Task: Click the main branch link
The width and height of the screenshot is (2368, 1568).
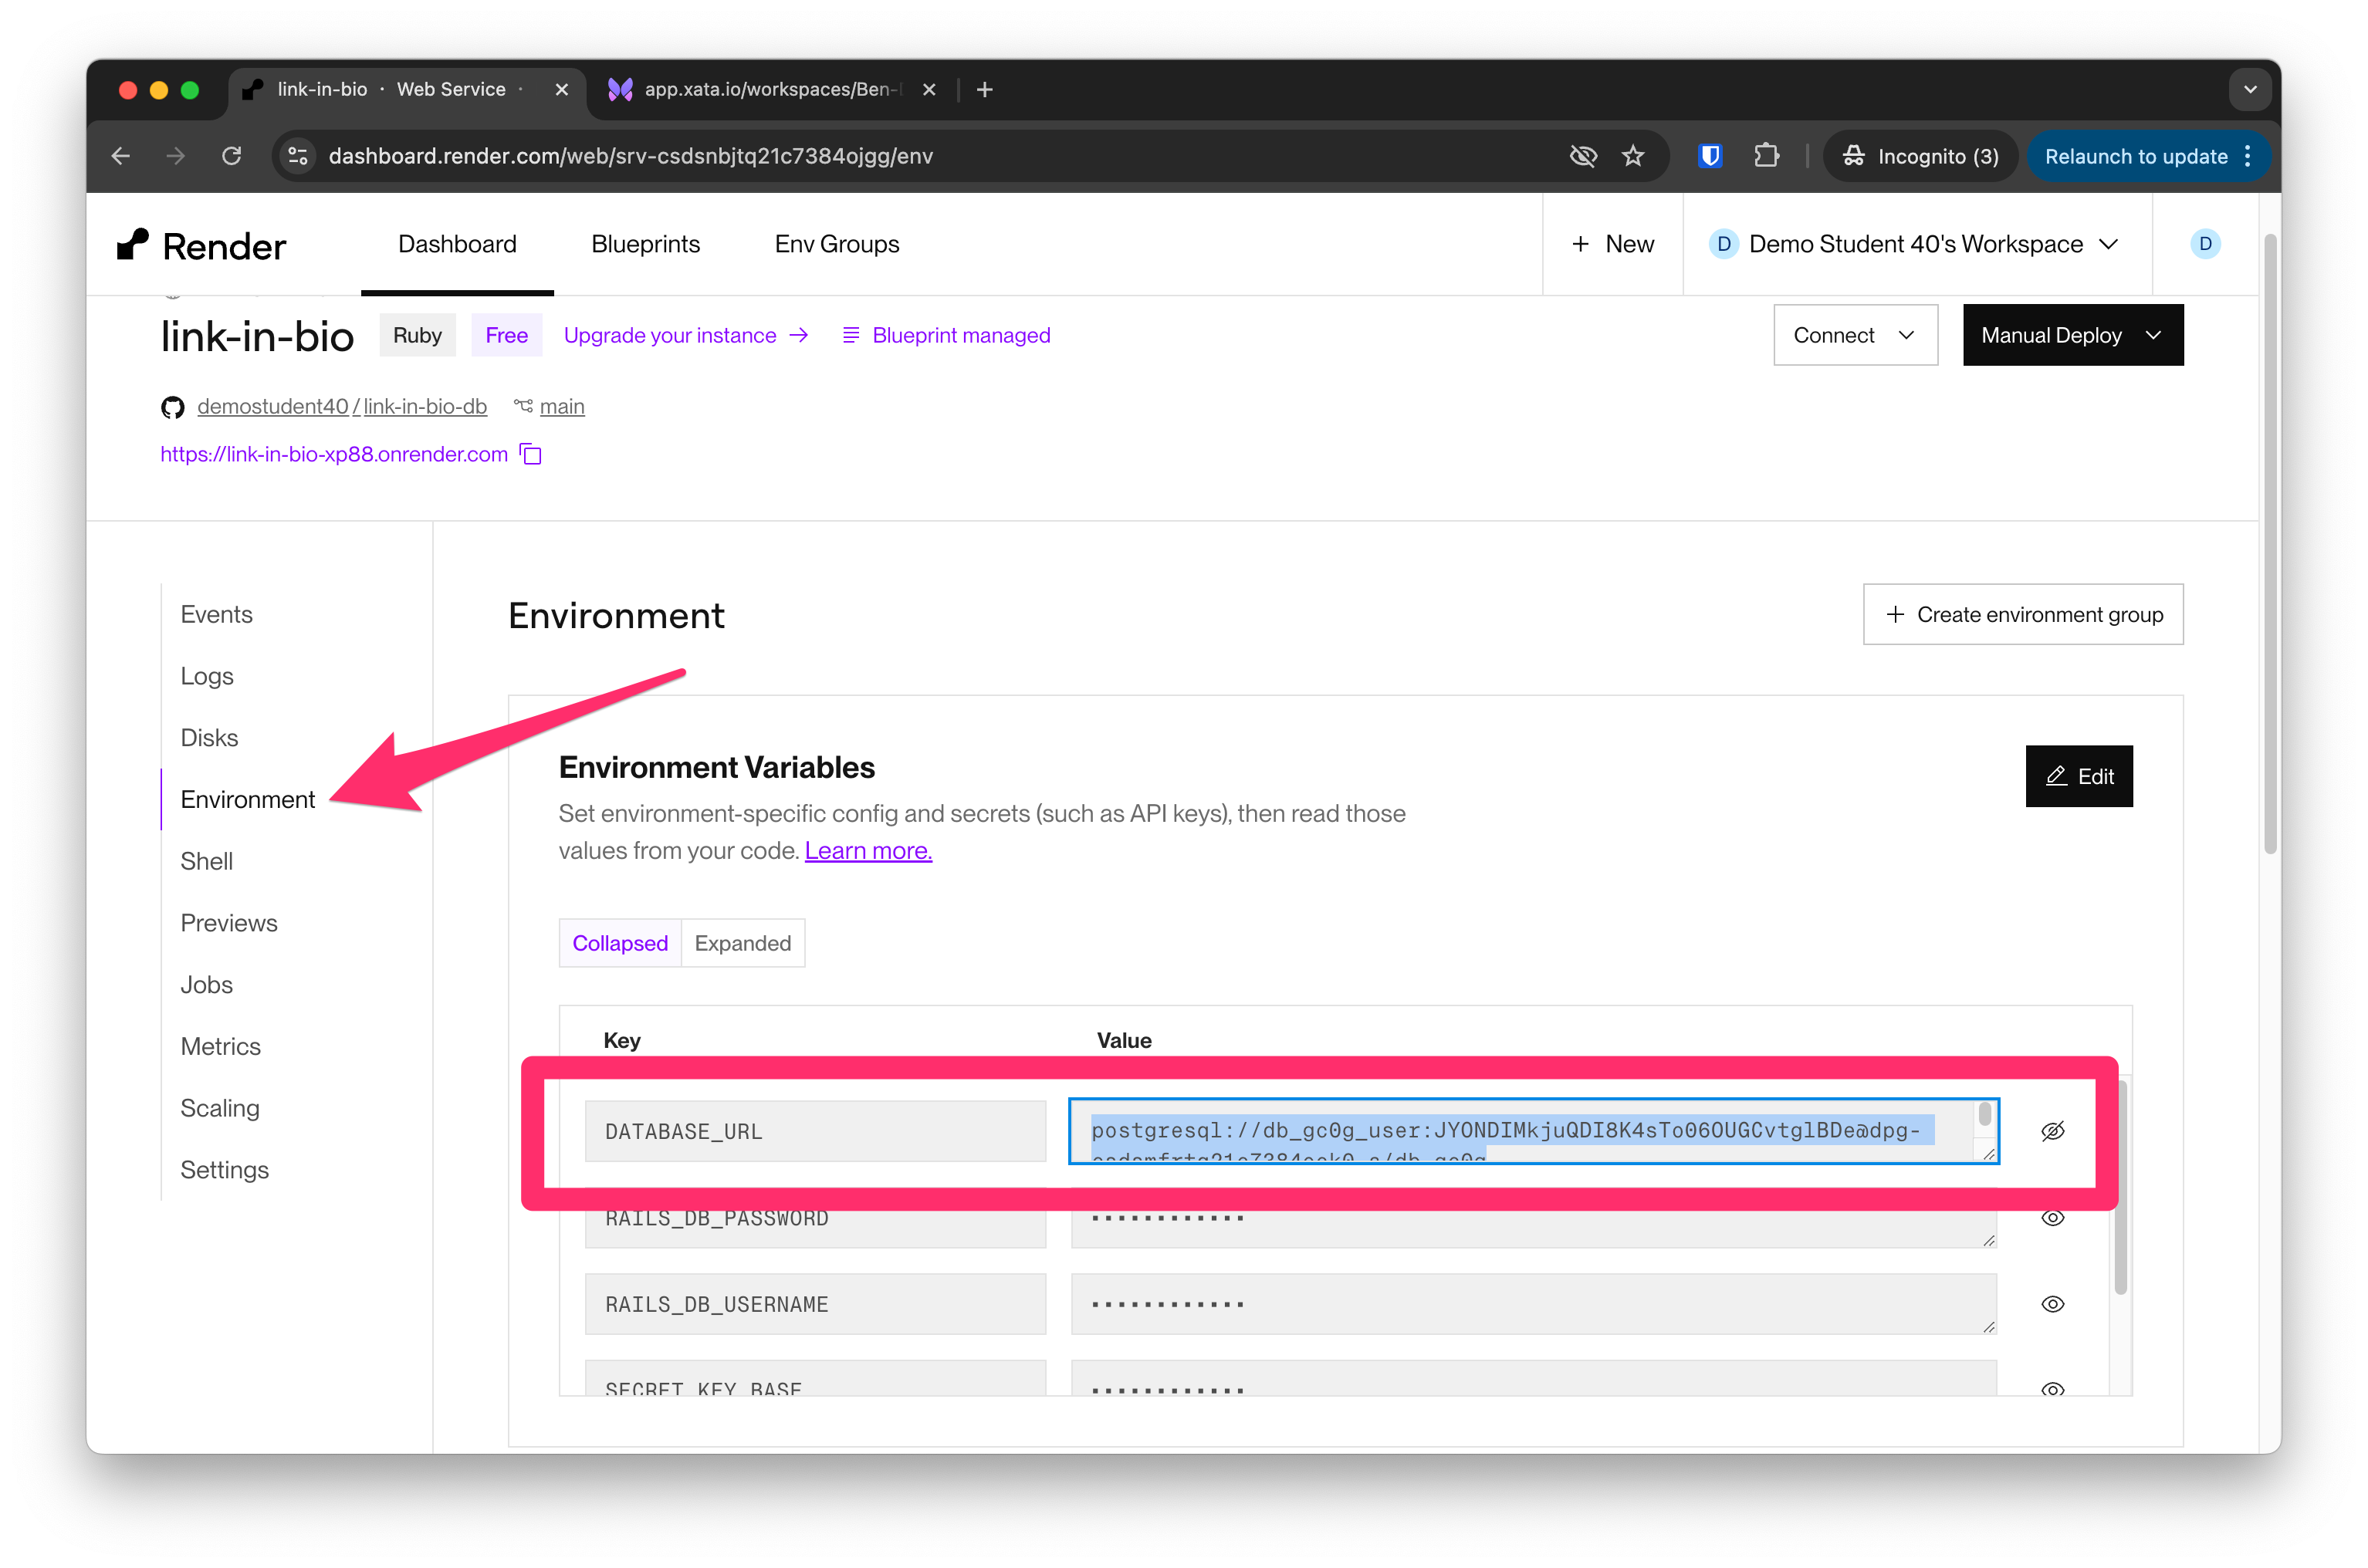Action: 562,407
